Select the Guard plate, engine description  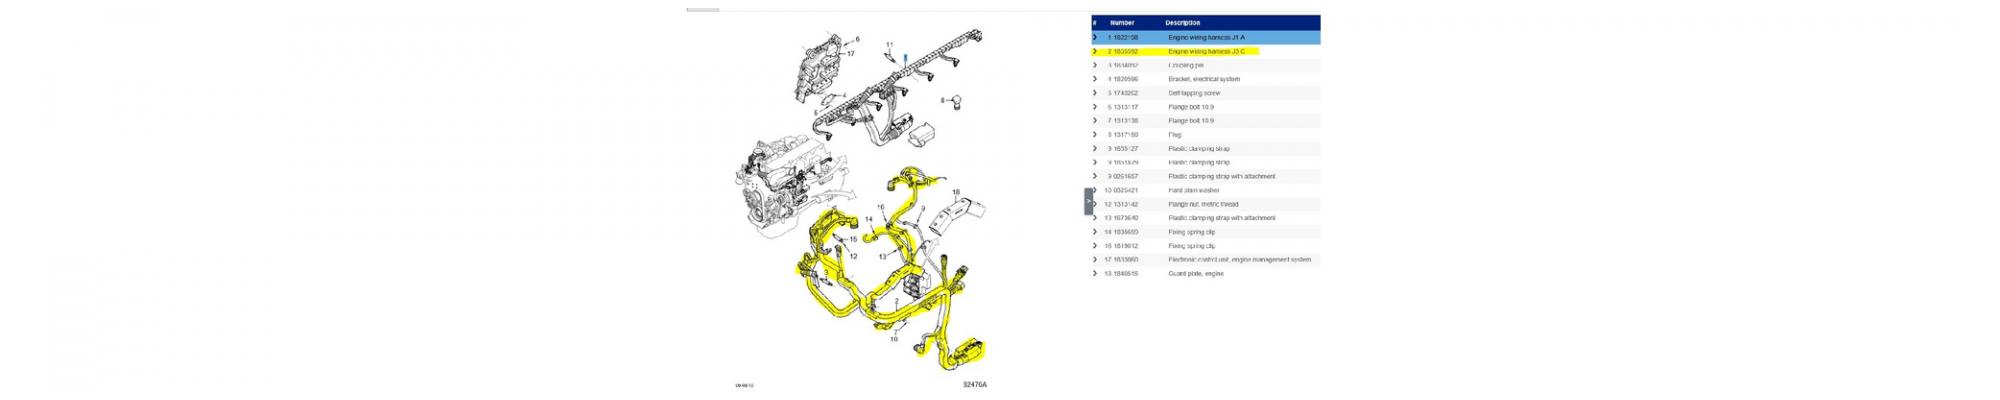(1195, 273)
